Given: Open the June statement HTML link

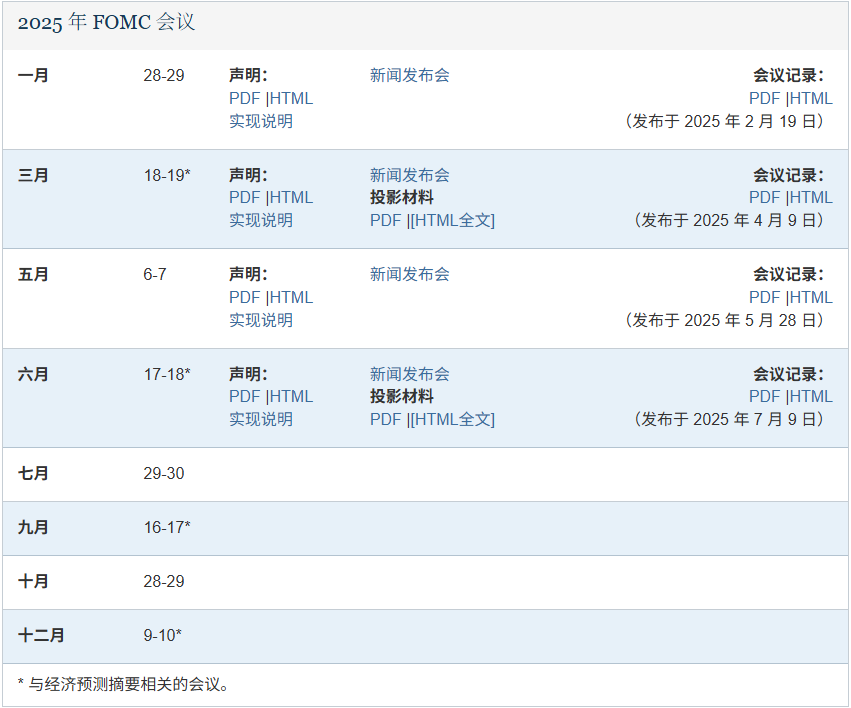Looking at the screenshot, I should (291, 397).
